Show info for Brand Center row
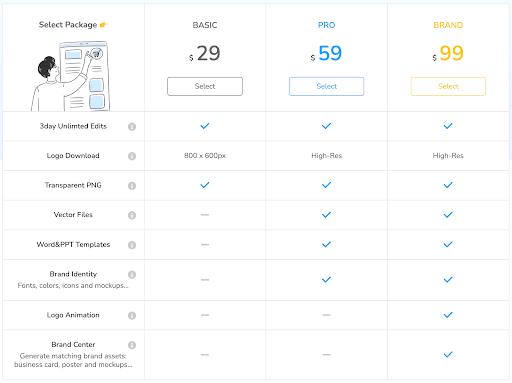 132,345
